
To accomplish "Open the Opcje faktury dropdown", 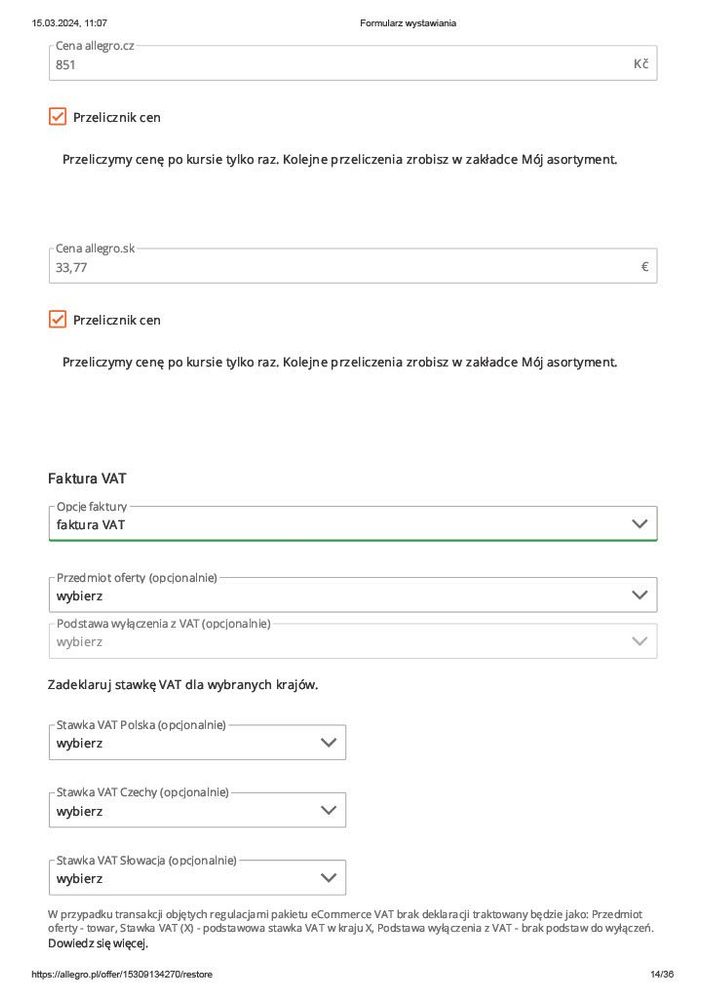I will coord(340,524).
